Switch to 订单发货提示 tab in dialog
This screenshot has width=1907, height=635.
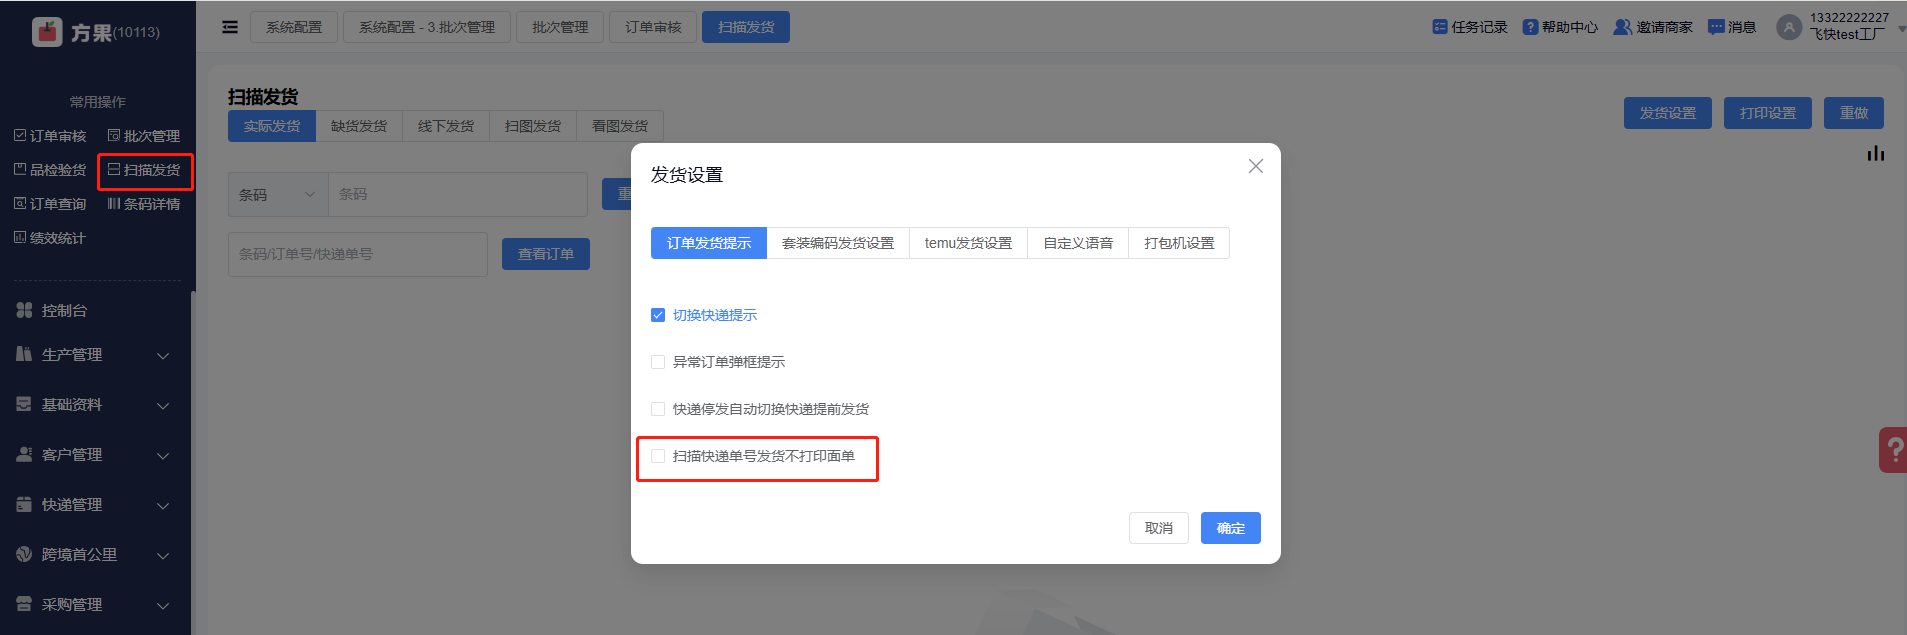pyautogui.click(x=709, y=243)
